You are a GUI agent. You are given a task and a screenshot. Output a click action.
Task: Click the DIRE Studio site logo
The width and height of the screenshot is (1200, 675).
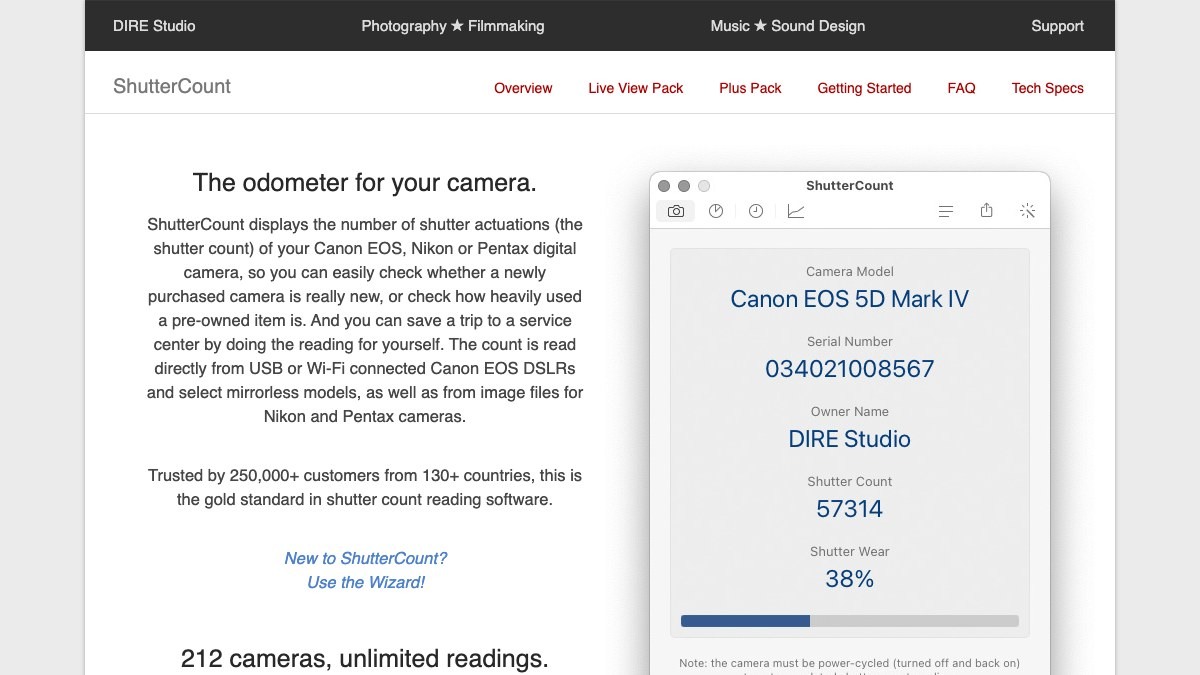coord(154,26)
